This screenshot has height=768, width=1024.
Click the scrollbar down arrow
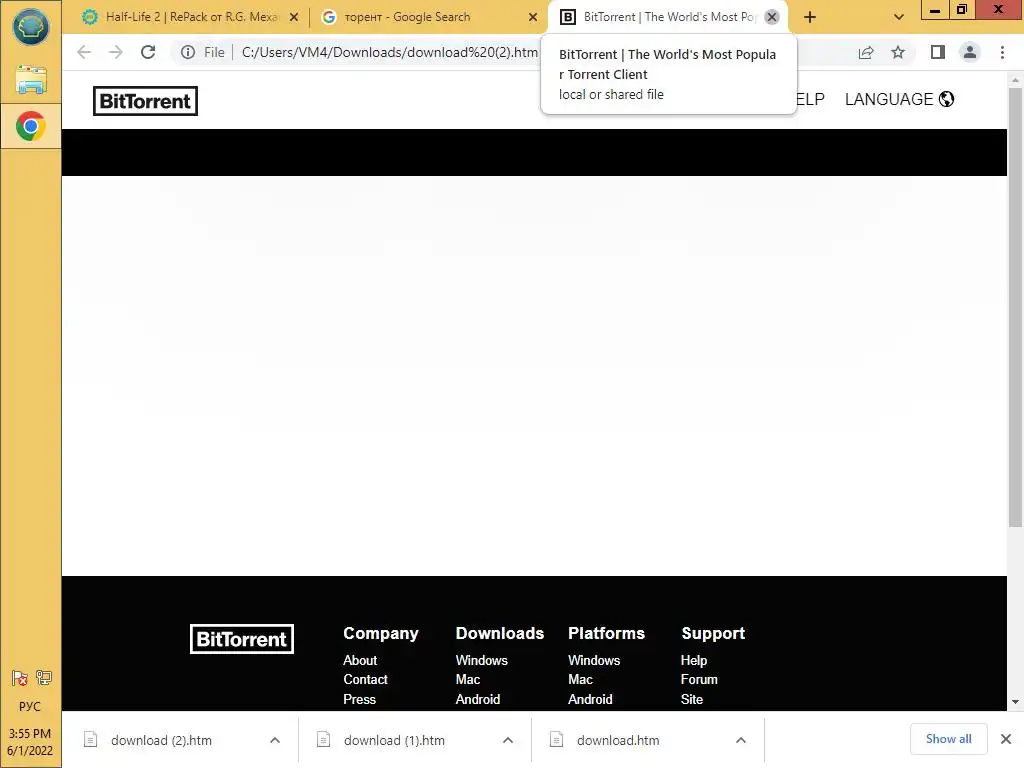(x=1015, y=702)
